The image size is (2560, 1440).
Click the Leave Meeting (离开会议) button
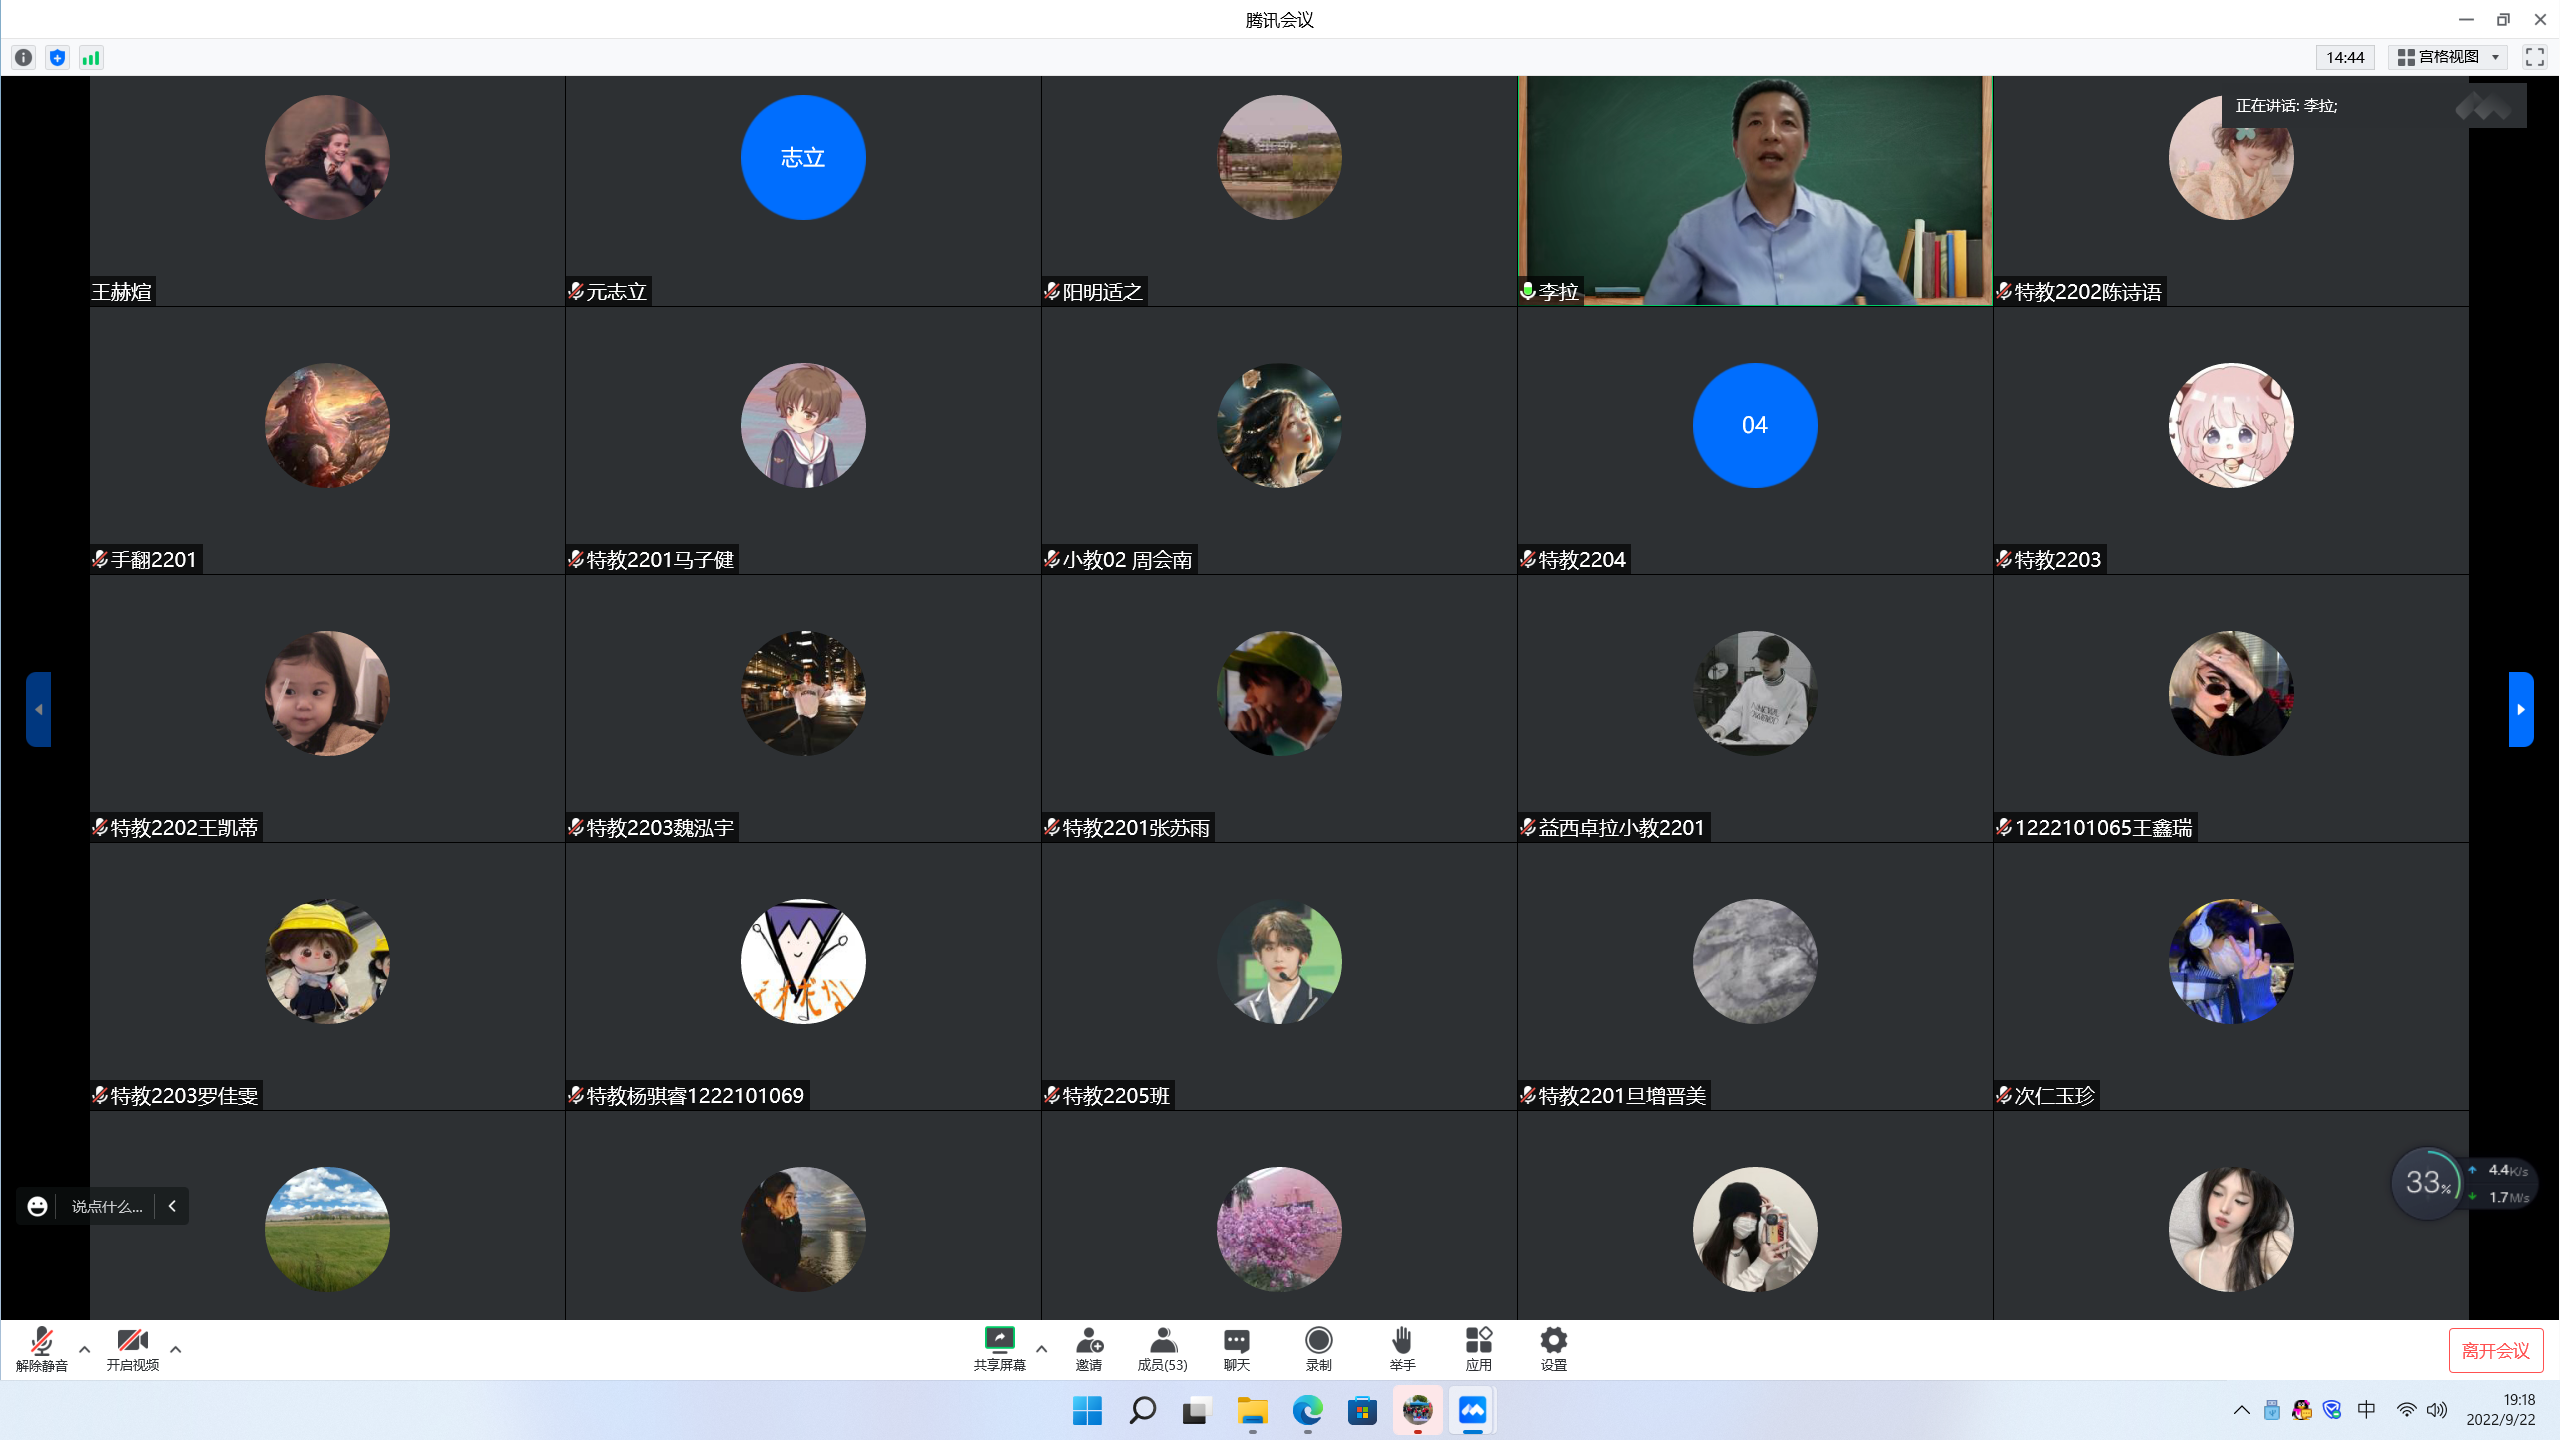tap(2495, 1351)
